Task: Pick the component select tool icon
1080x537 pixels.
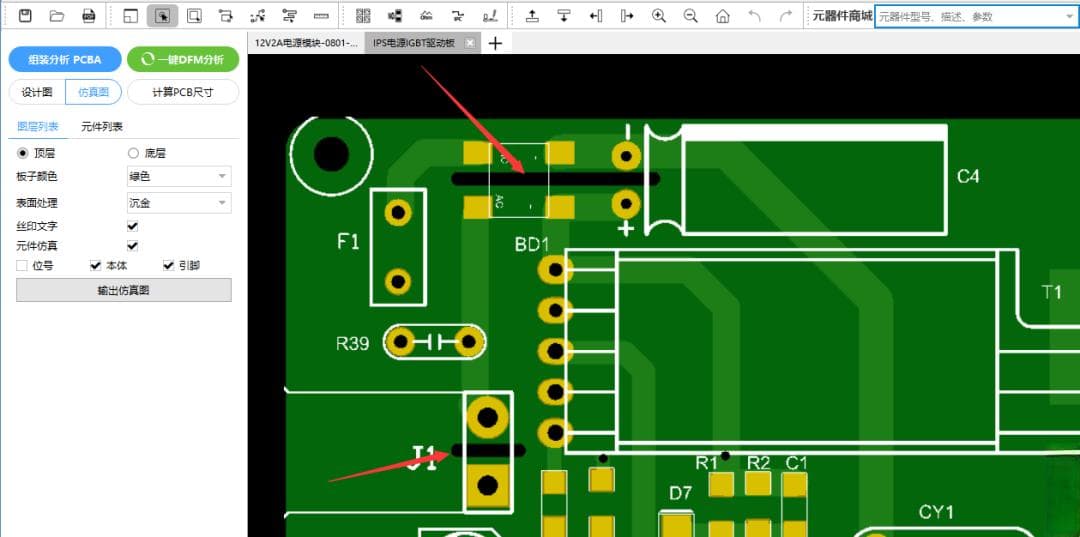Action: pyautogui.click(x=226, y=16)
